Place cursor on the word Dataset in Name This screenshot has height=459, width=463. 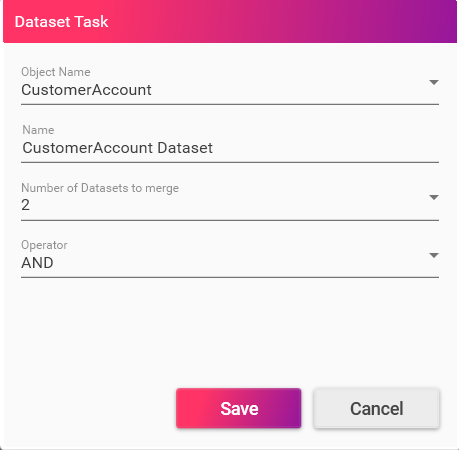coord(185,148)
